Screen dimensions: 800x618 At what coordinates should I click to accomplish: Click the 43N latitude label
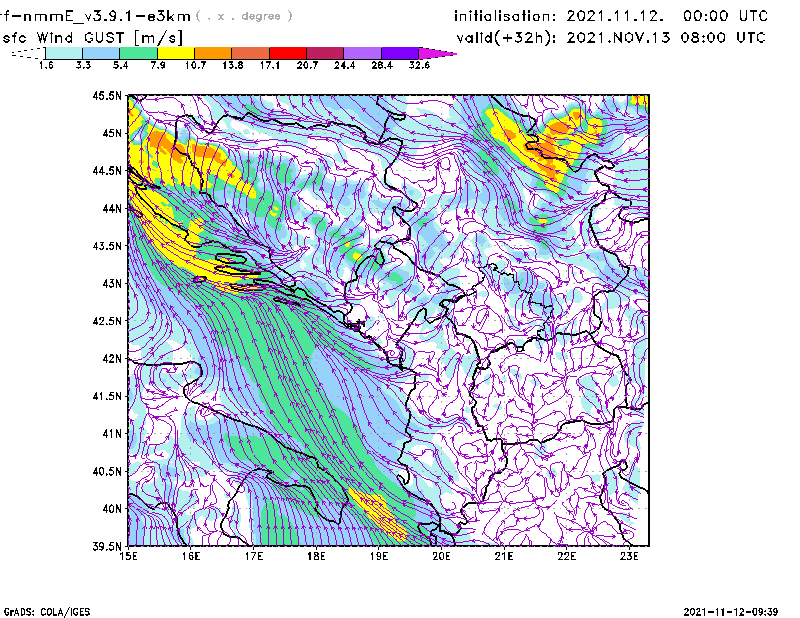(112, 283)
